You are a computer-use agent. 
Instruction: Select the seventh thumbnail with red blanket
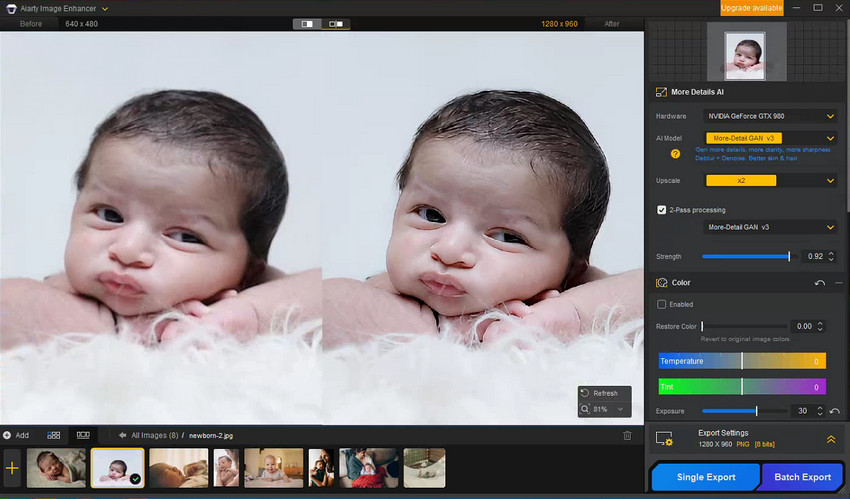pyautogui.click(x=369, y=468)
